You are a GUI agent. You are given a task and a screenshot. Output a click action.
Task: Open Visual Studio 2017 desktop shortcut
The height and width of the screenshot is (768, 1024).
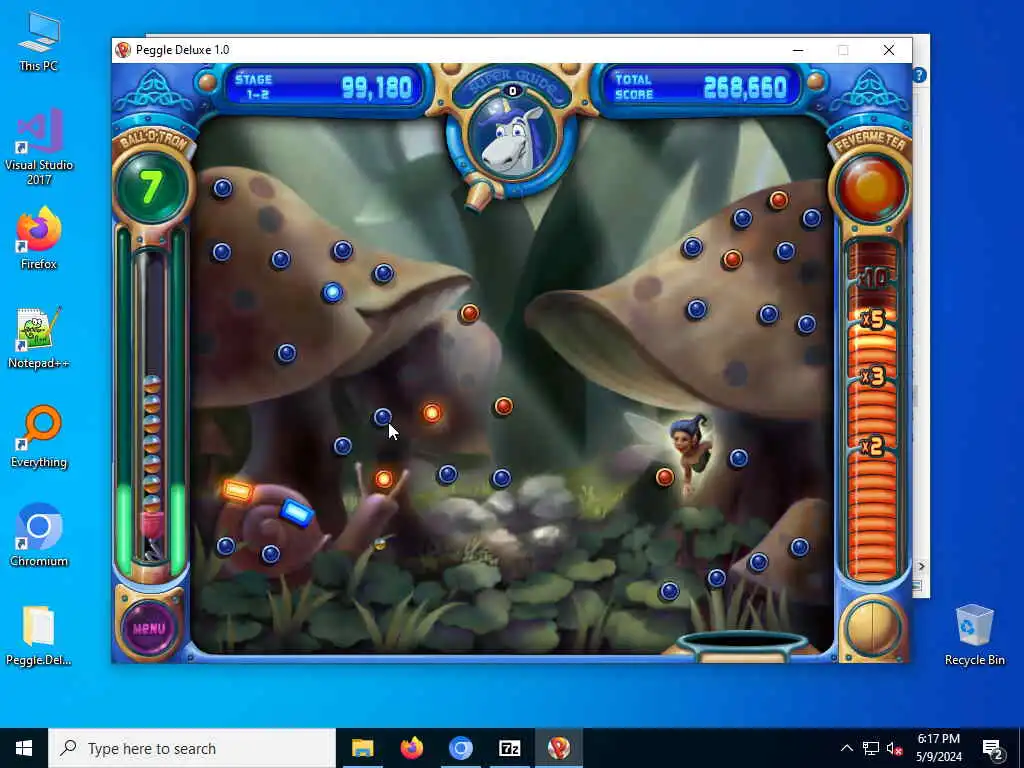click(x=39, y=148)
